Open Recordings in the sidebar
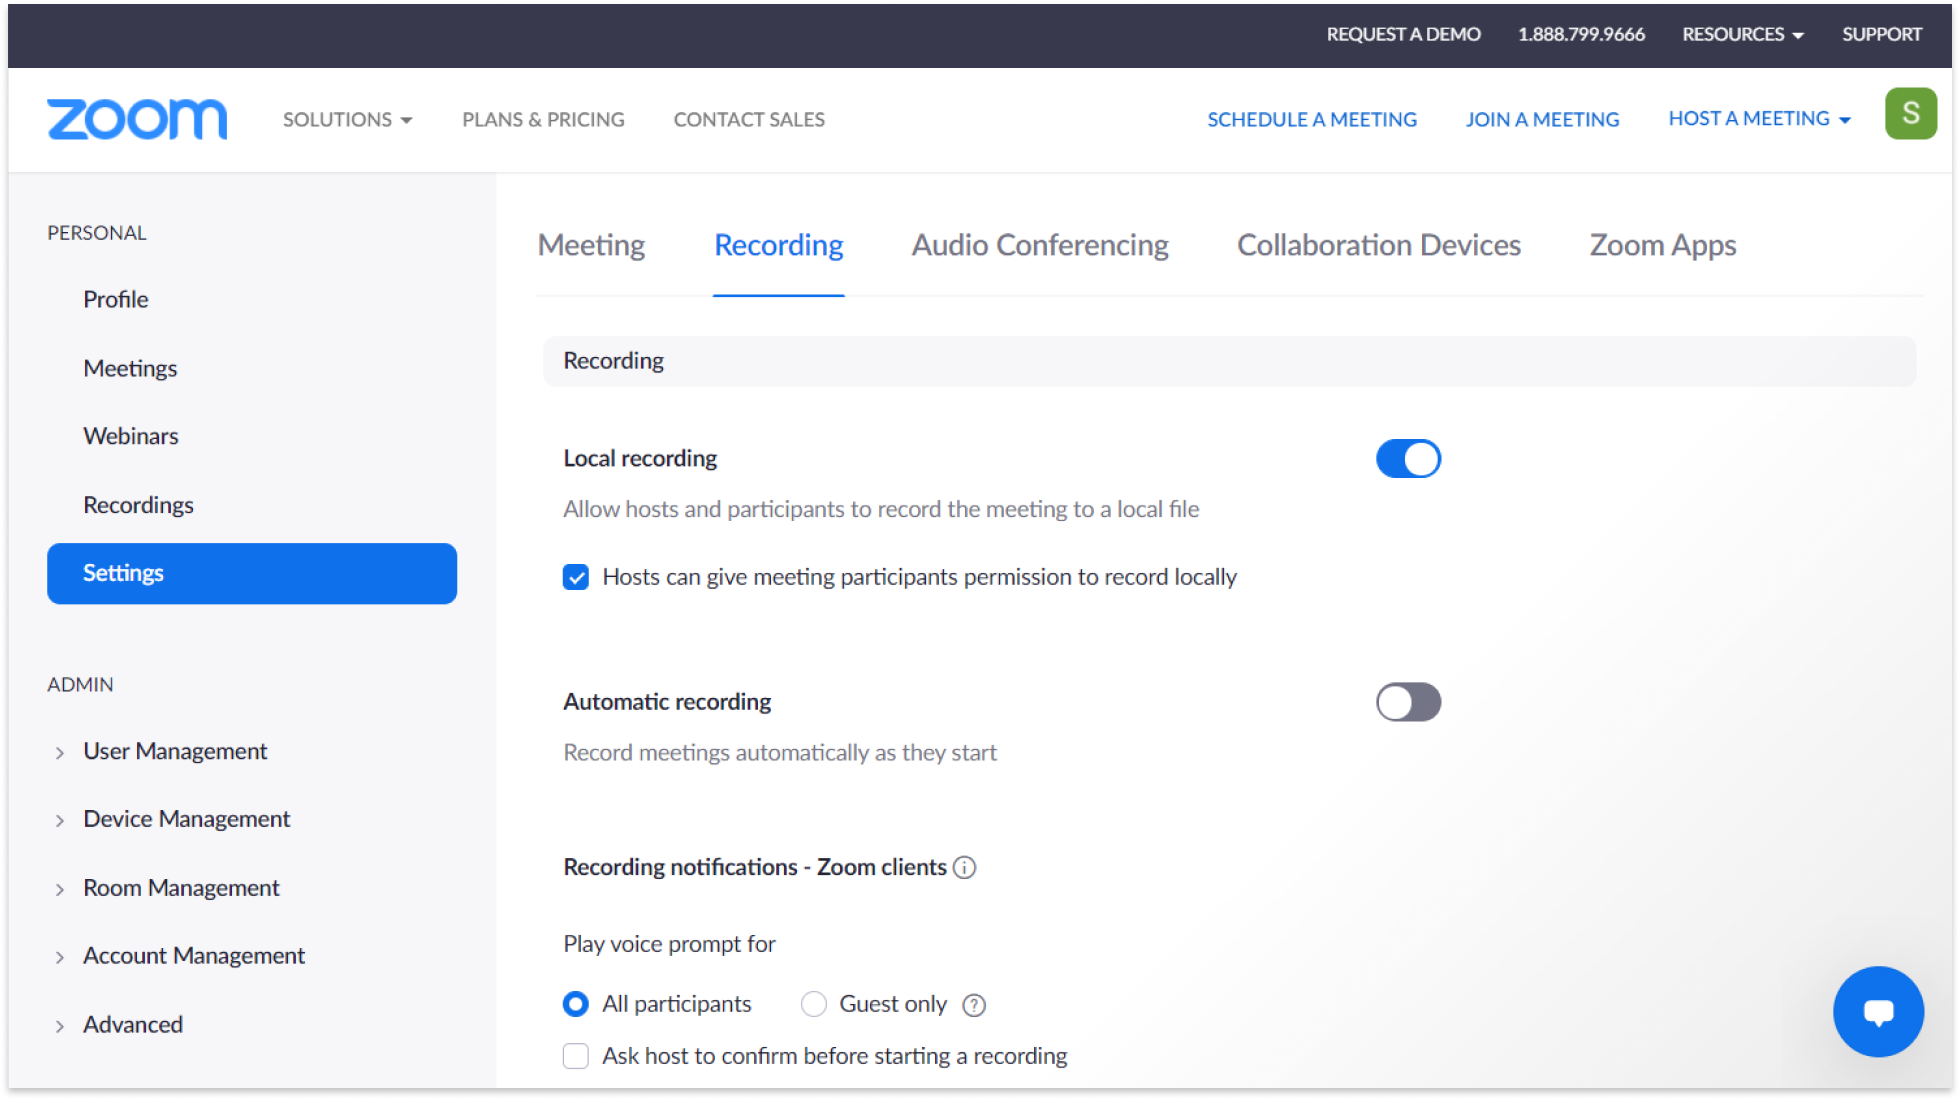Viewport: 1960px width, 1100px height. point(139,505)
